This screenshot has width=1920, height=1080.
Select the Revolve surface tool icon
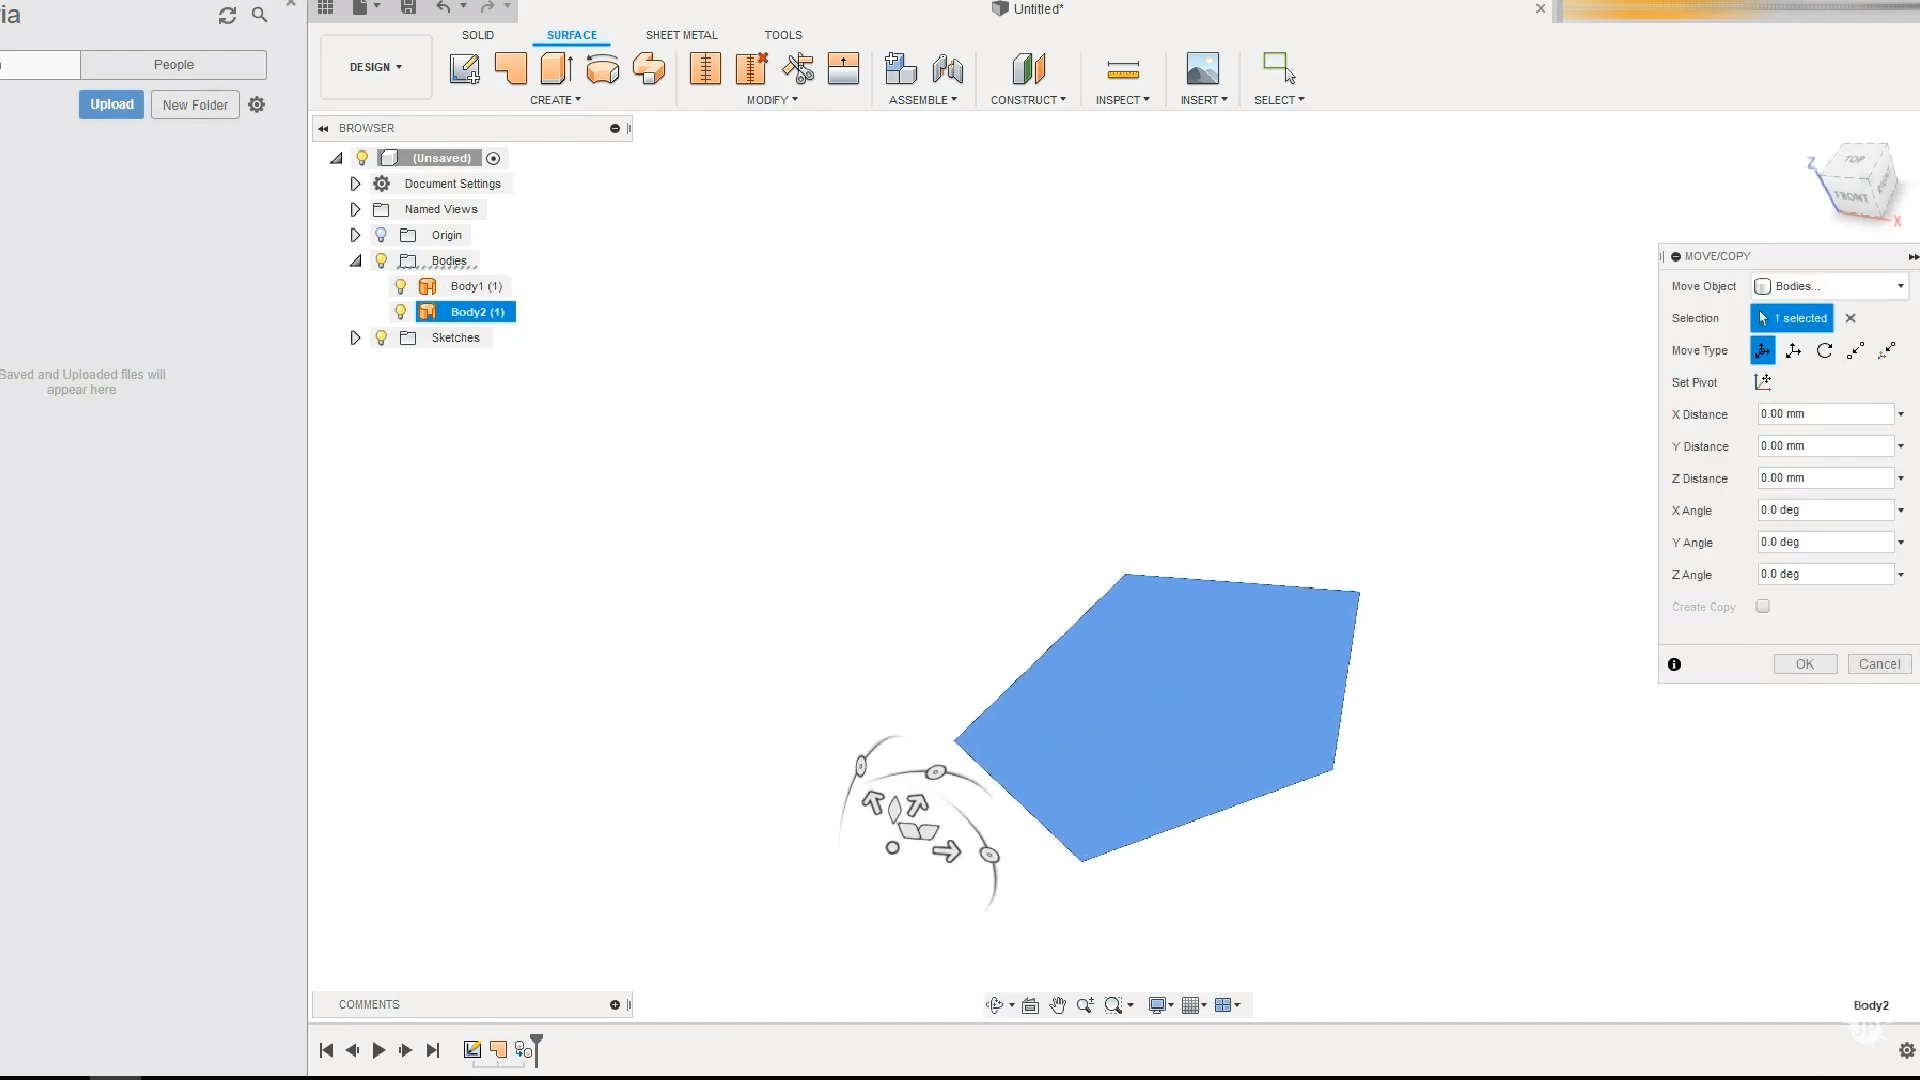(x=601, y=67)
